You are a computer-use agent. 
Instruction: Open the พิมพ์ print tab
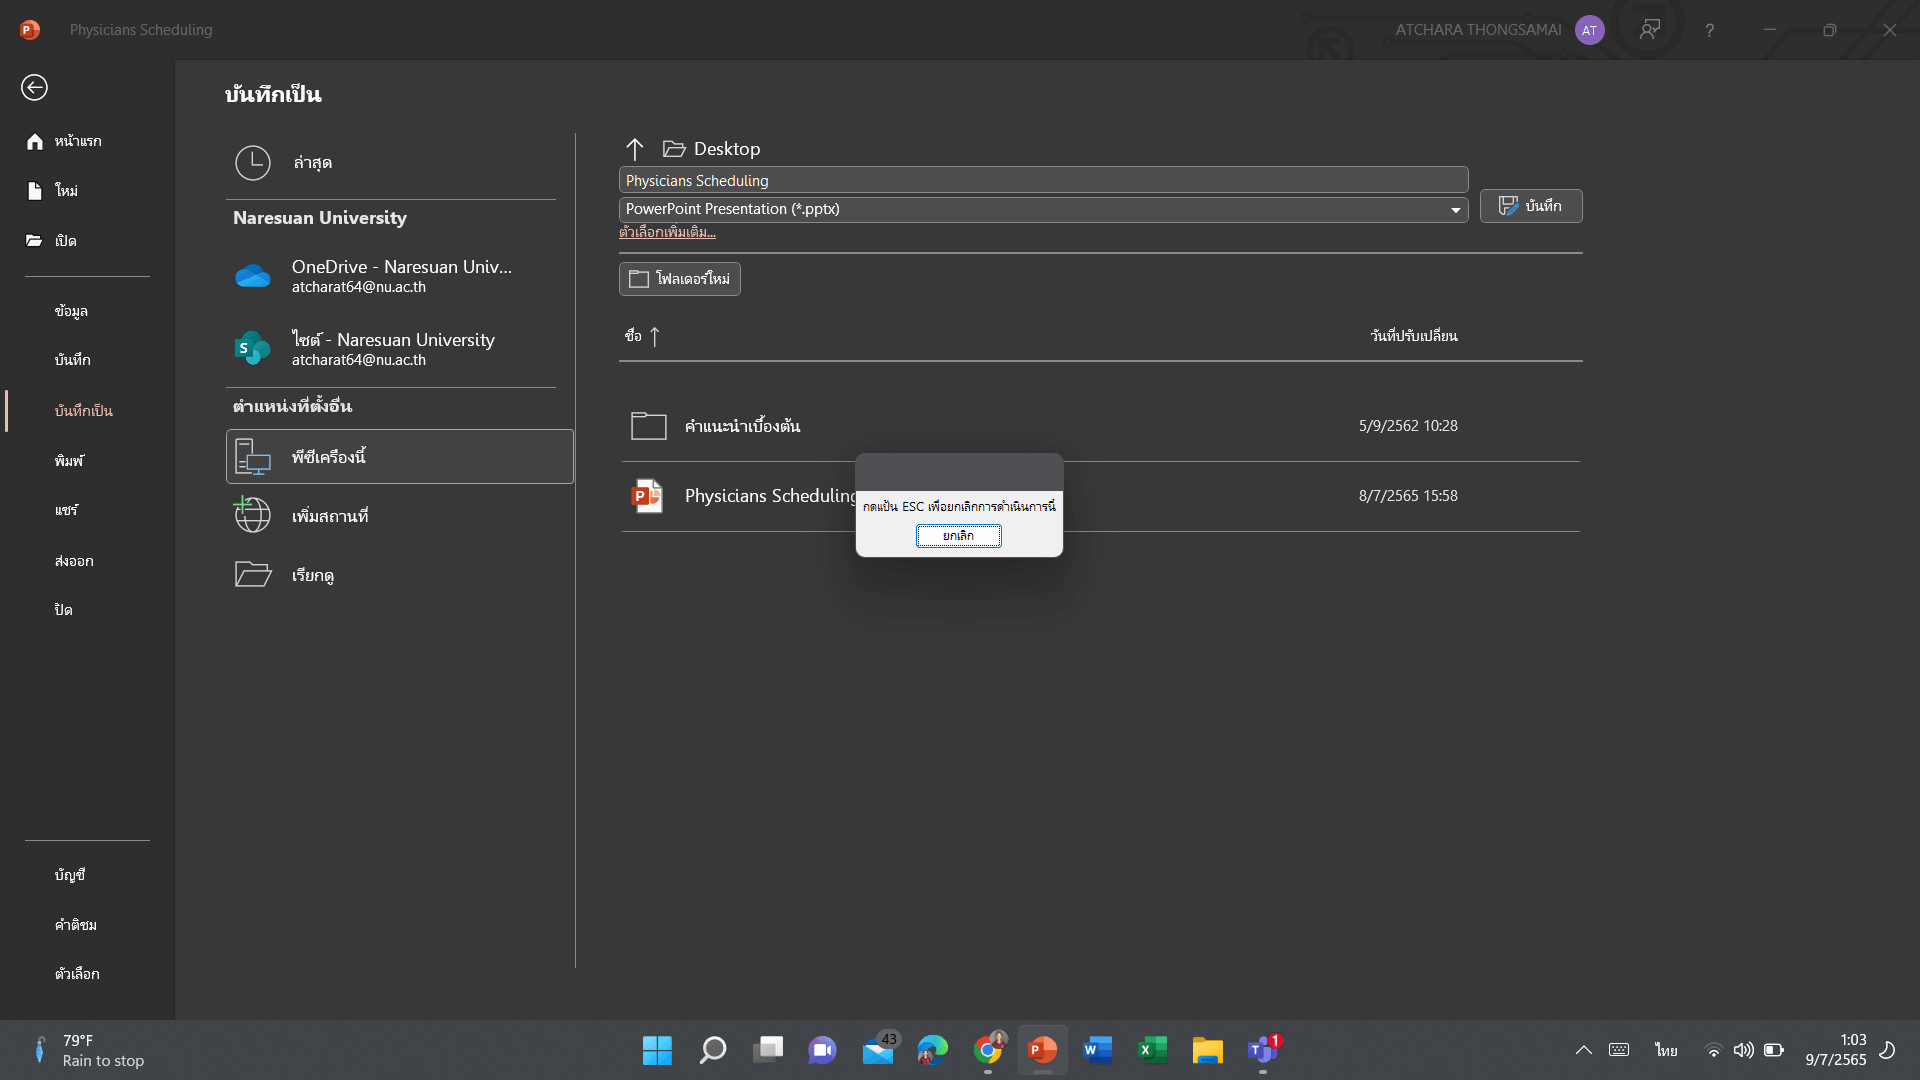pos(69,461)
